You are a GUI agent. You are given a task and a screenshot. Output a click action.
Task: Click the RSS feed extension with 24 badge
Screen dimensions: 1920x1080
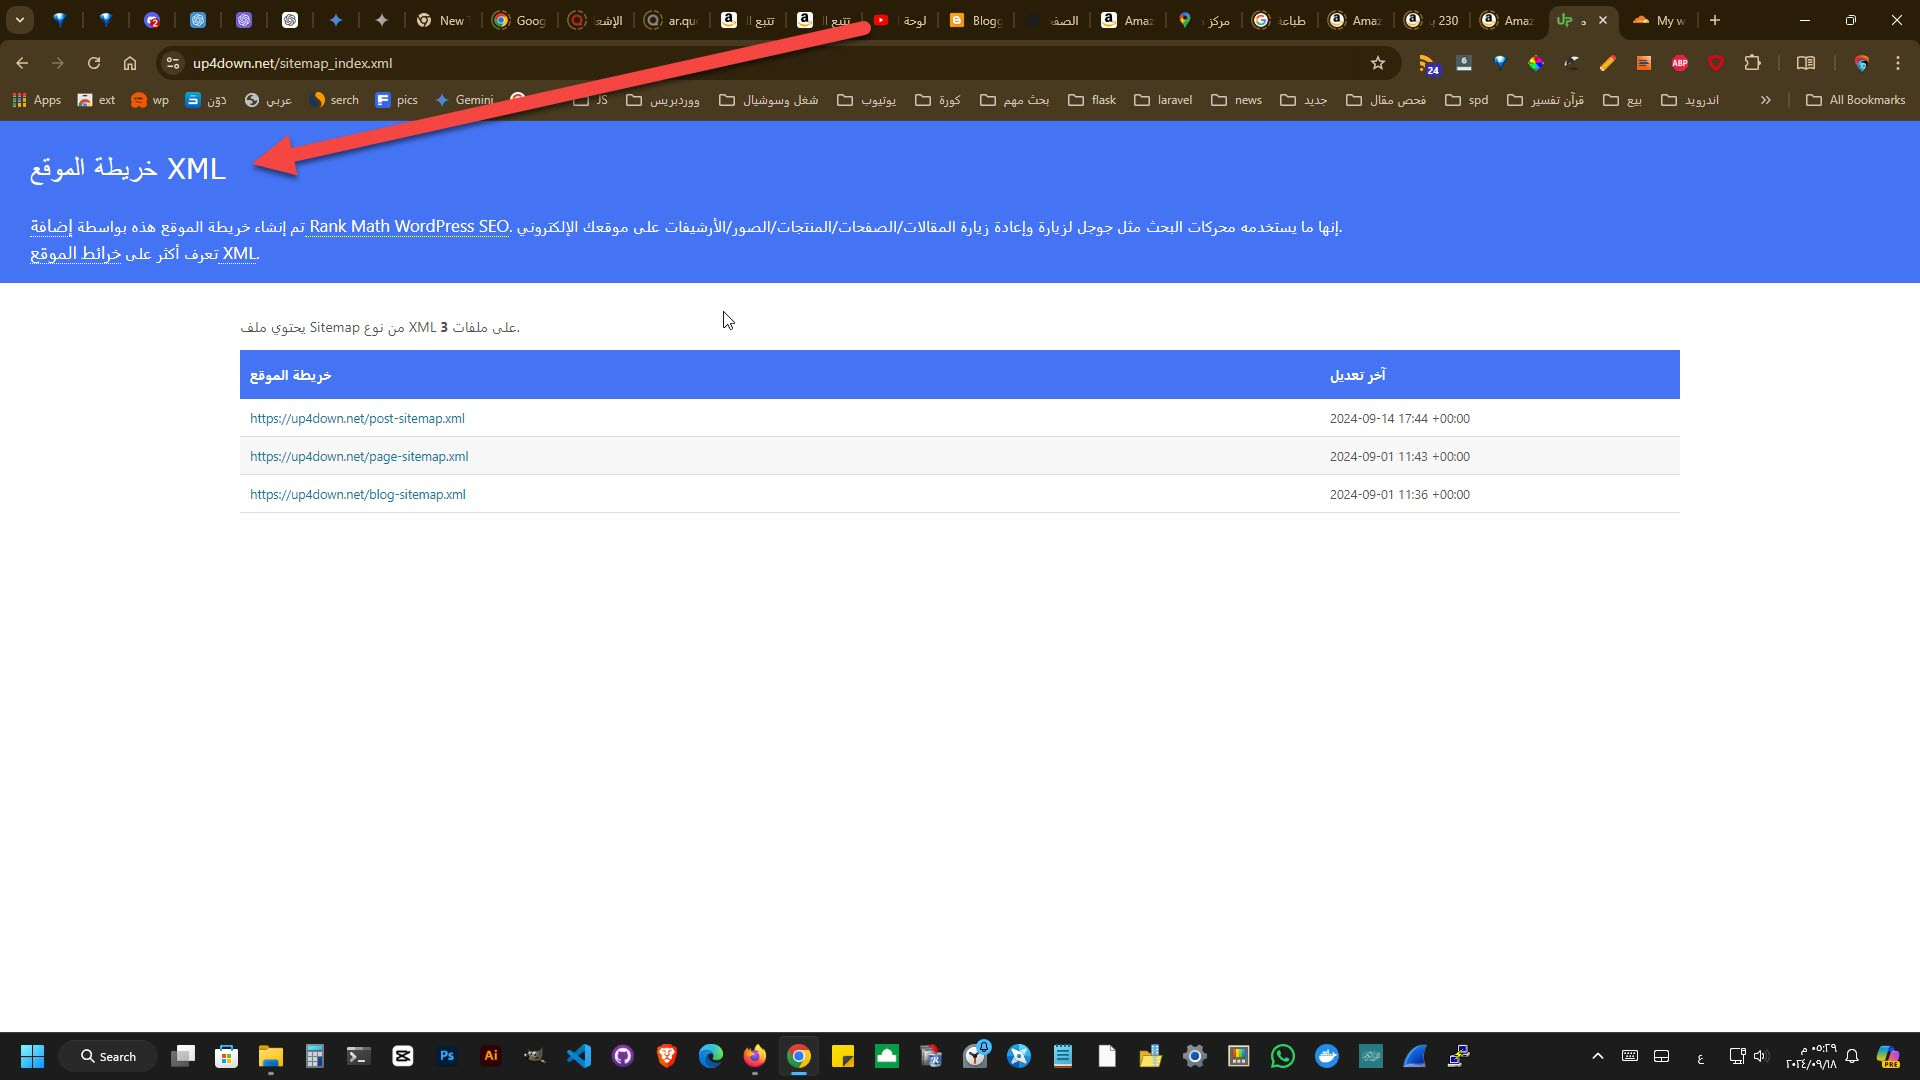1428,64
